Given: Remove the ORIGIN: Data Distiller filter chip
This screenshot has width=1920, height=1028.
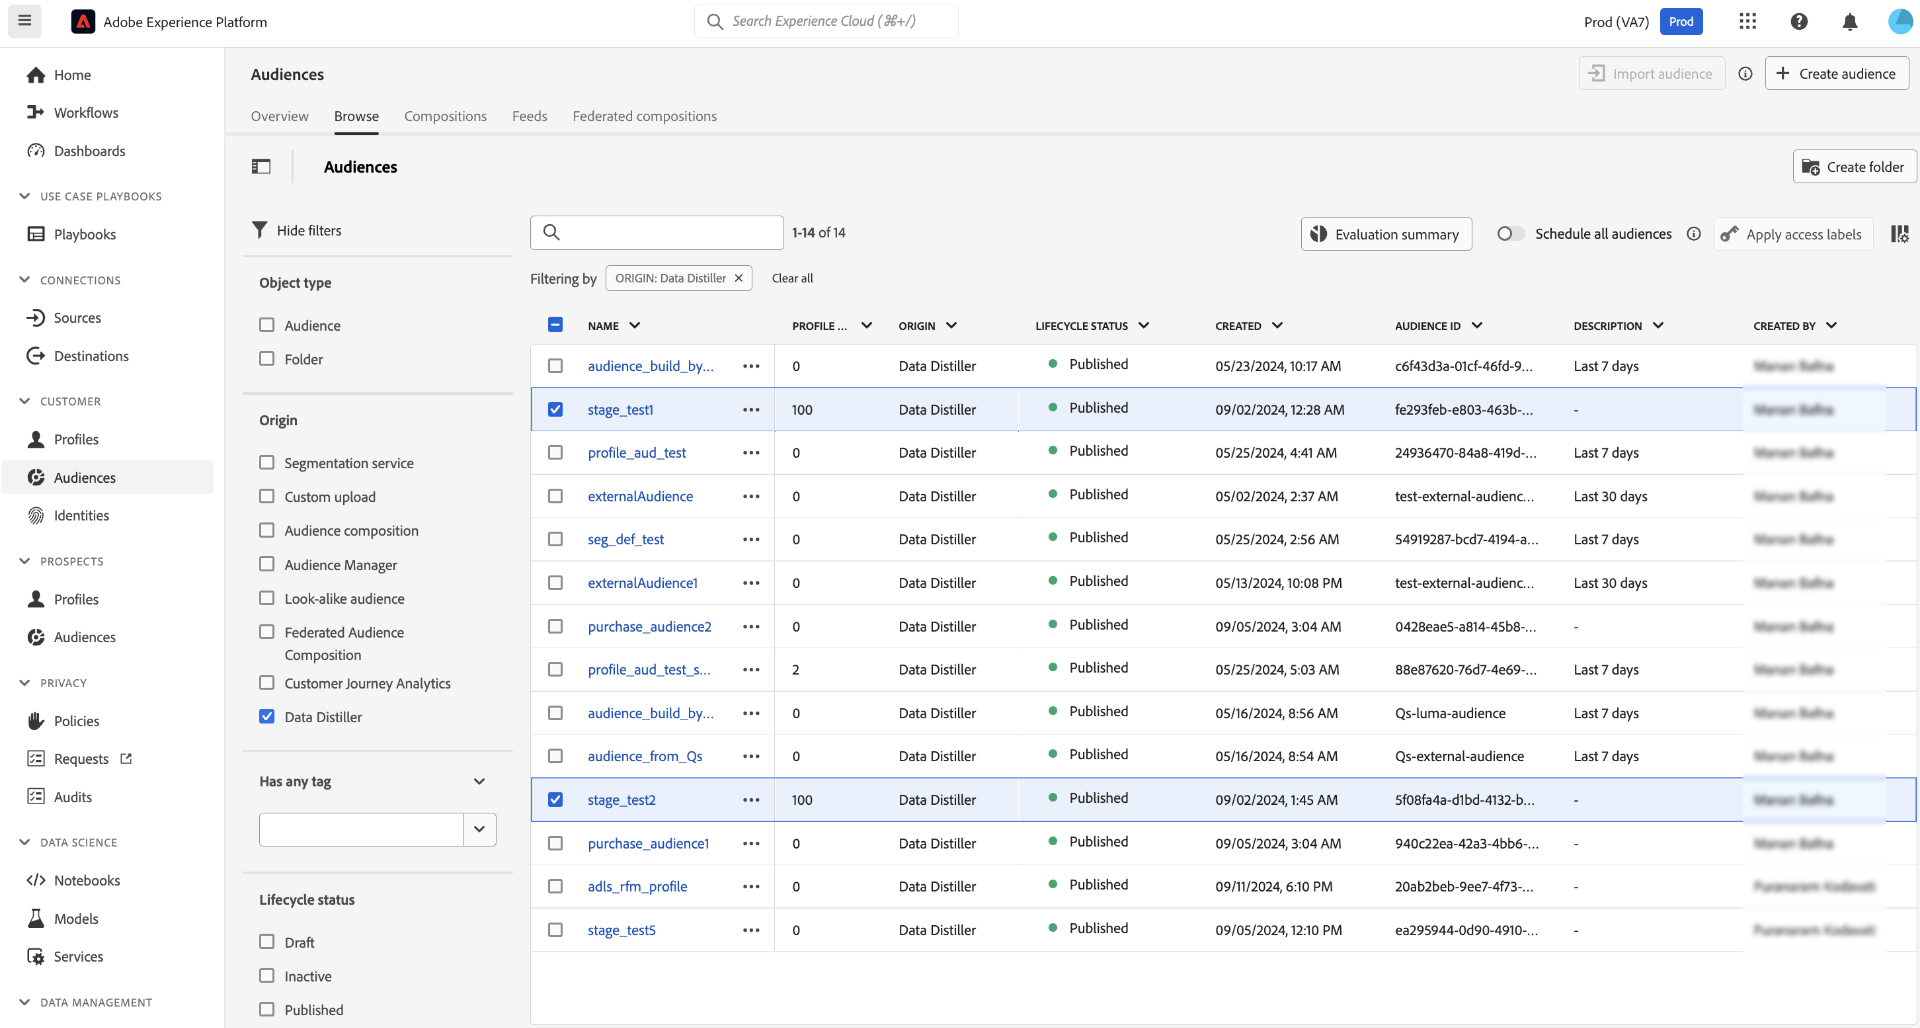Looking at the screenshot, I should pos(739,279).
